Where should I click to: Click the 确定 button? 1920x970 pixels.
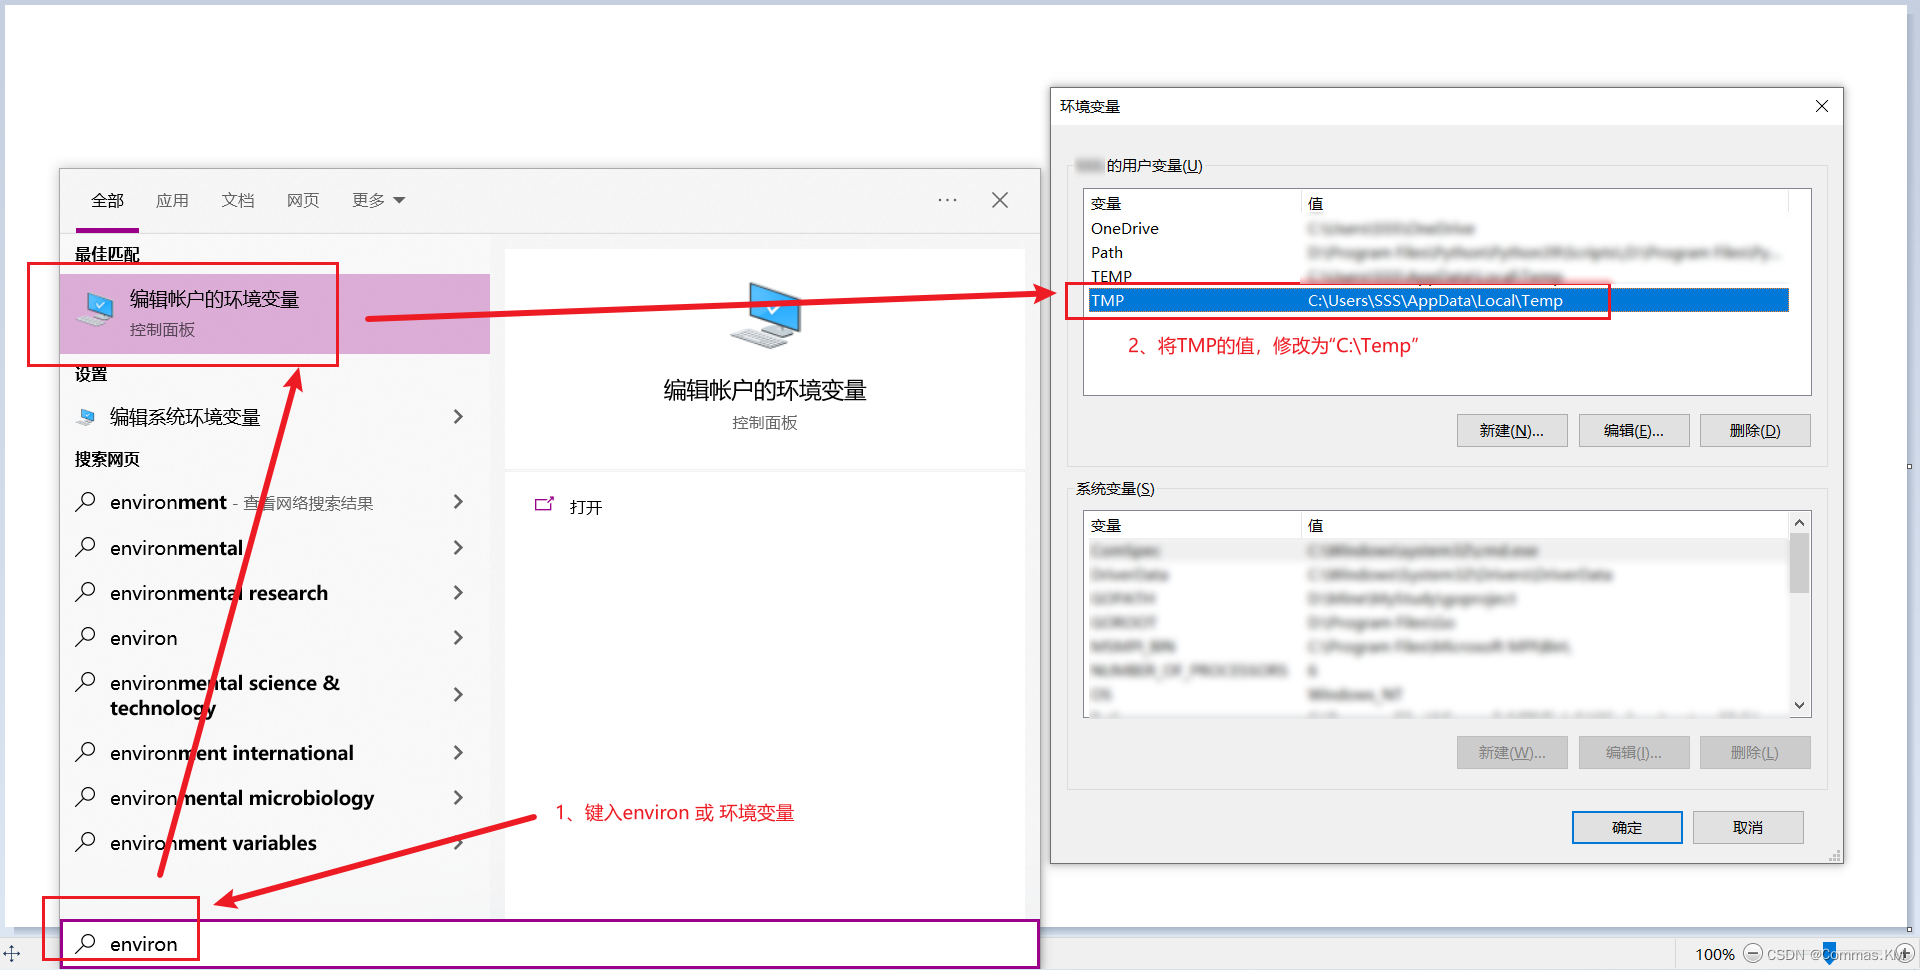coord(1626,827)
